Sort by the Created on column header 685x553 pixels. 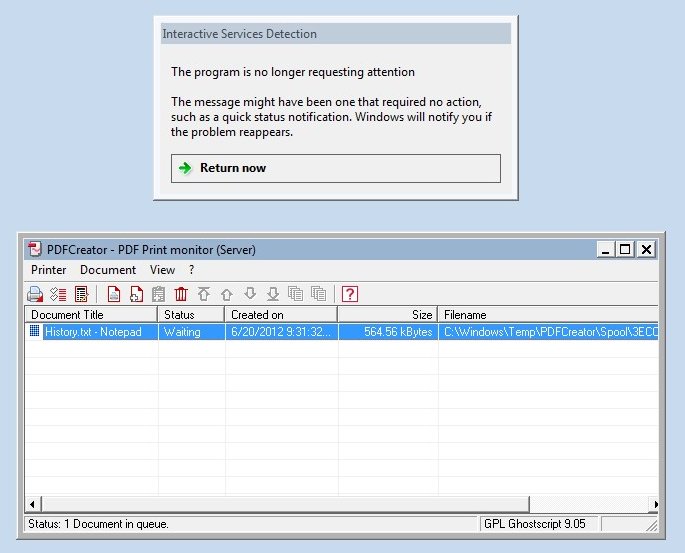(x=281, y=315)
